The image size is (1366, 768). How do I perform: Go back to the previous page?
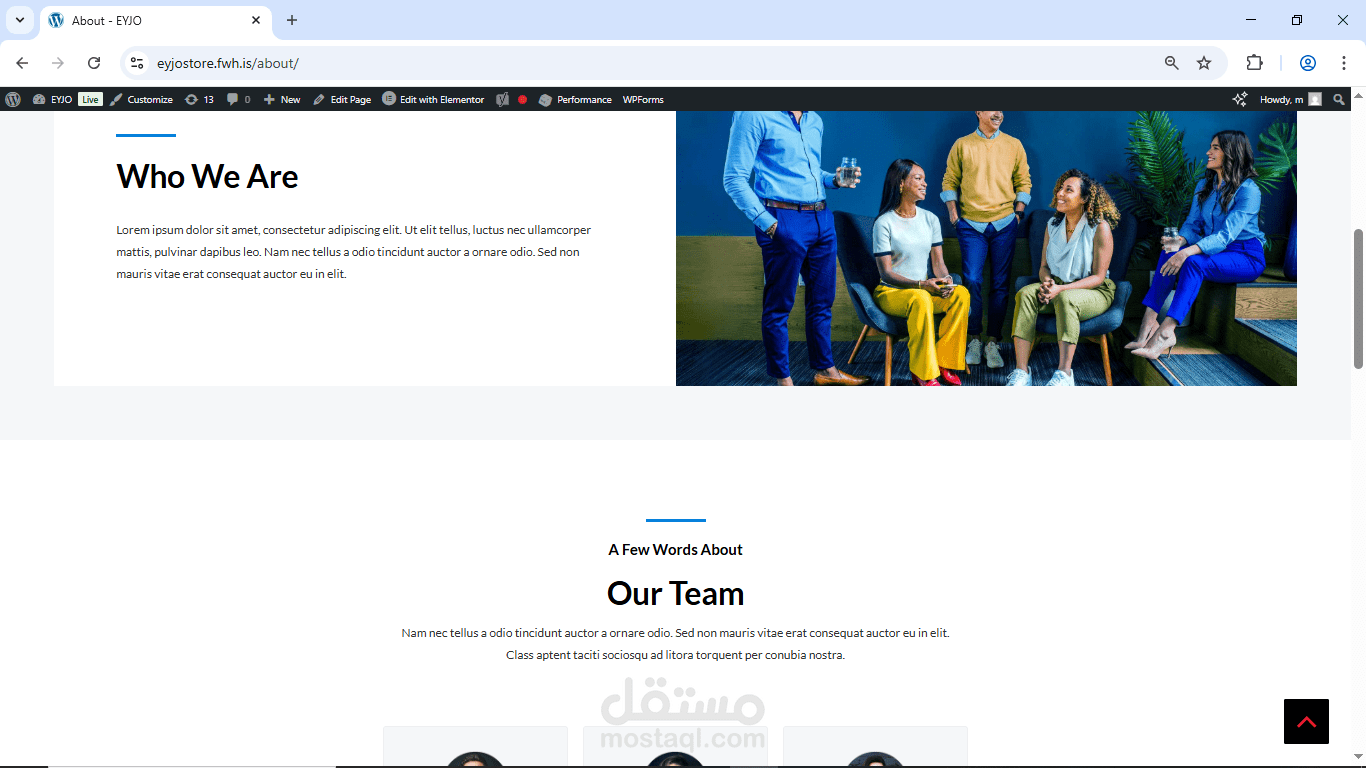tap(22, 63)
